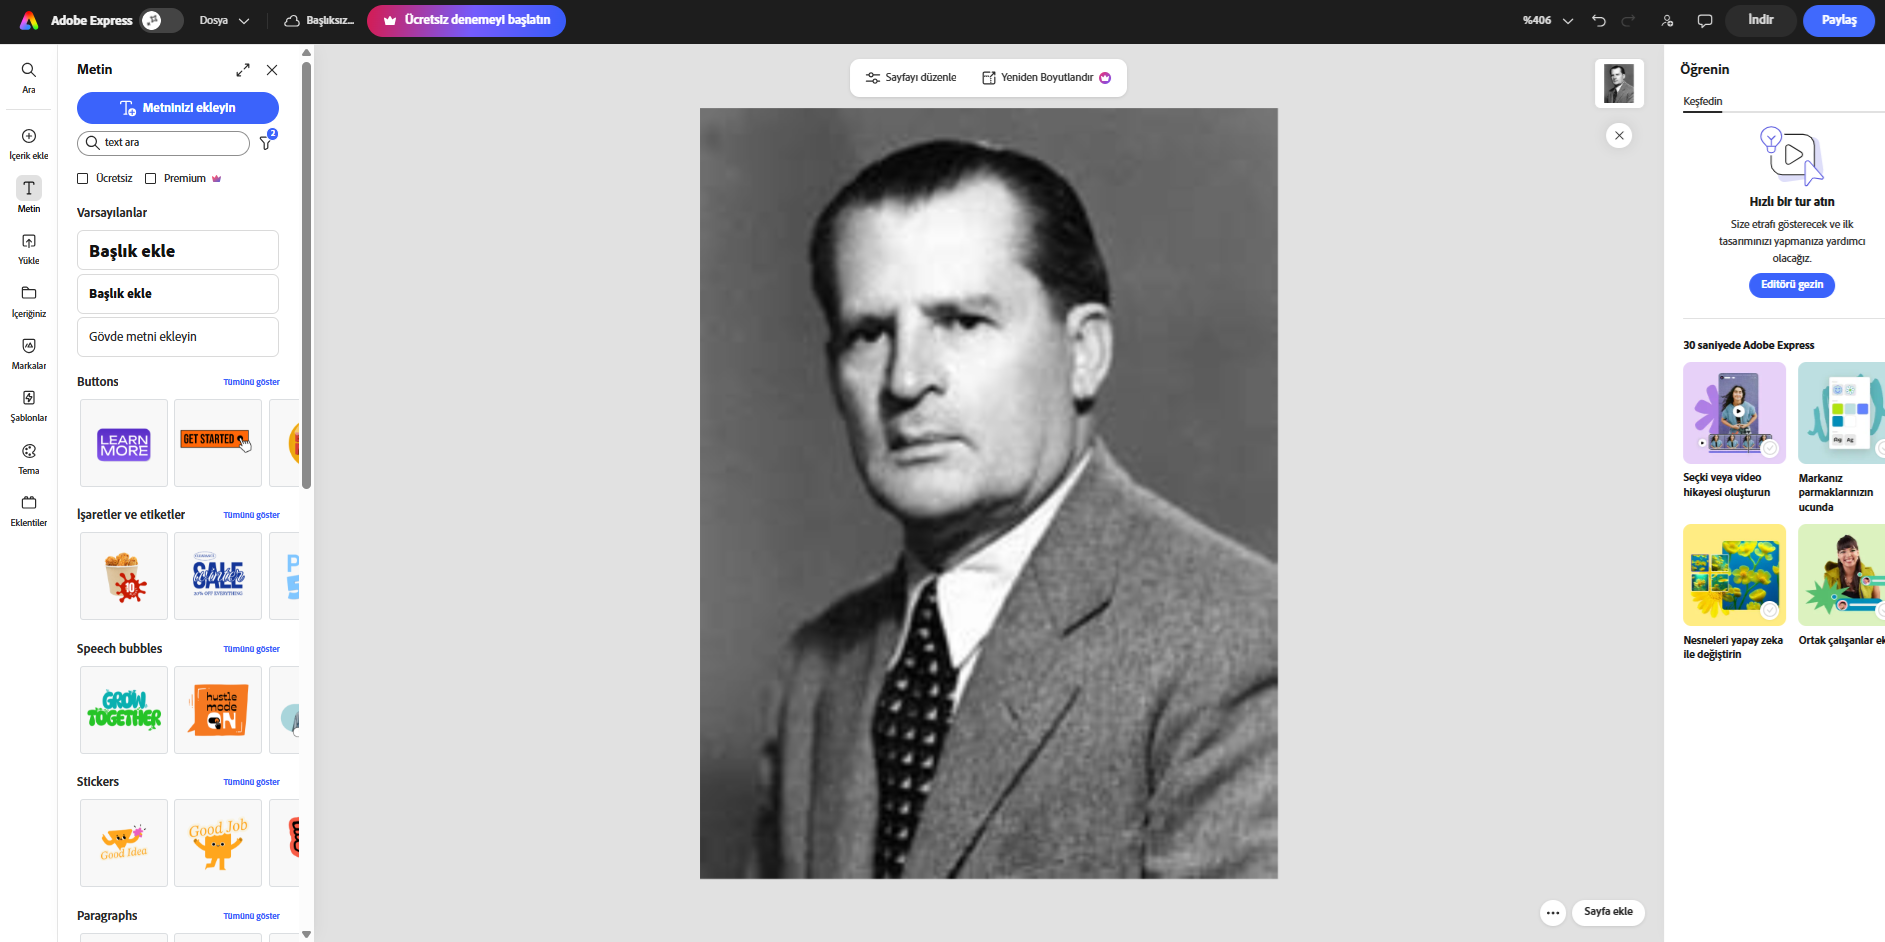Select the GET STARTED button template
The width and height of the screenshot is (1885, 942).
(x=218, y=443)
